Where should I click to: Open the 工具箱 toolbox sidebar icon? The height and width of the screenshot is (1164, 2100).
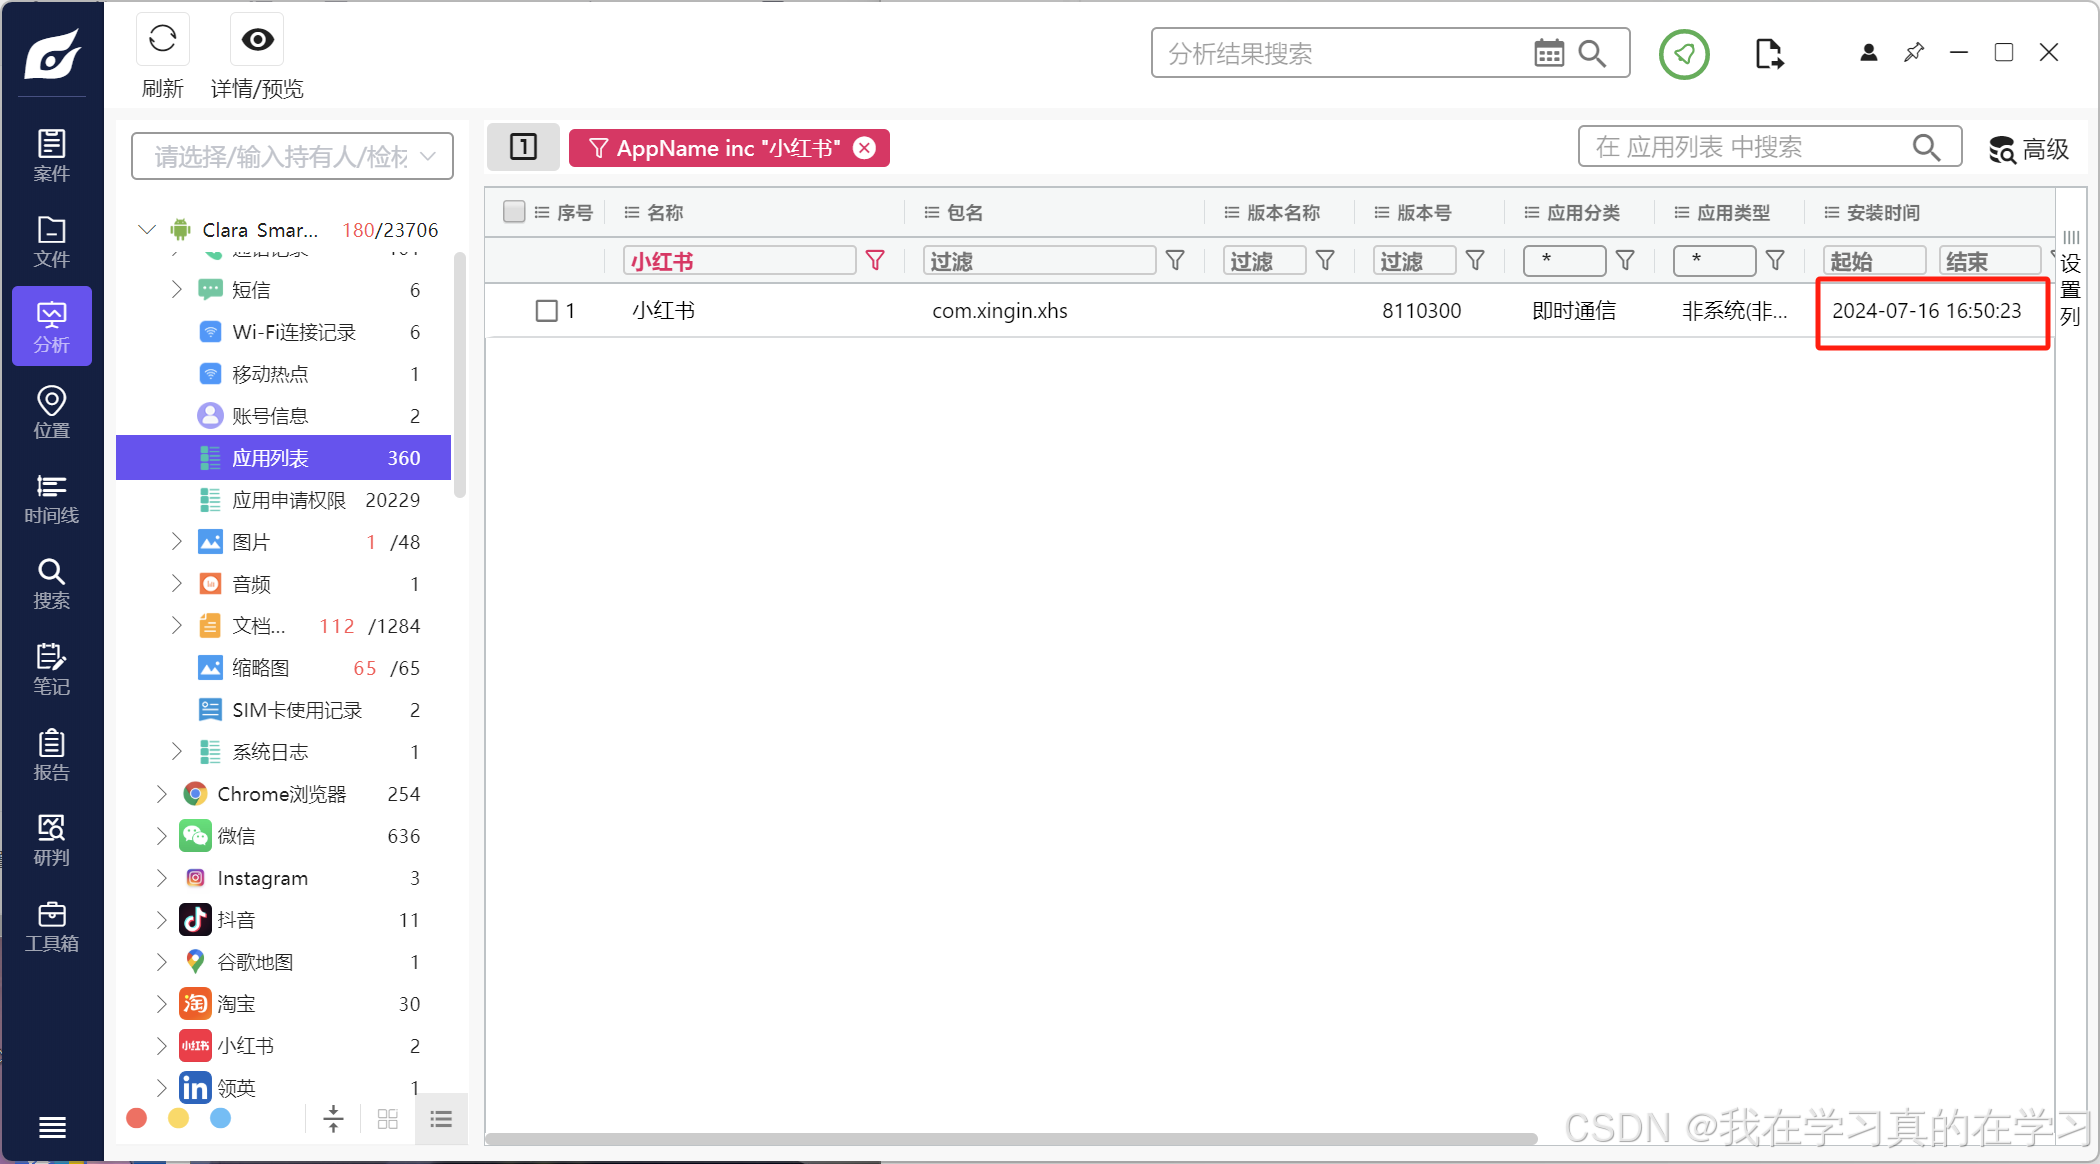pyautogui.click(x=51, y=926)
